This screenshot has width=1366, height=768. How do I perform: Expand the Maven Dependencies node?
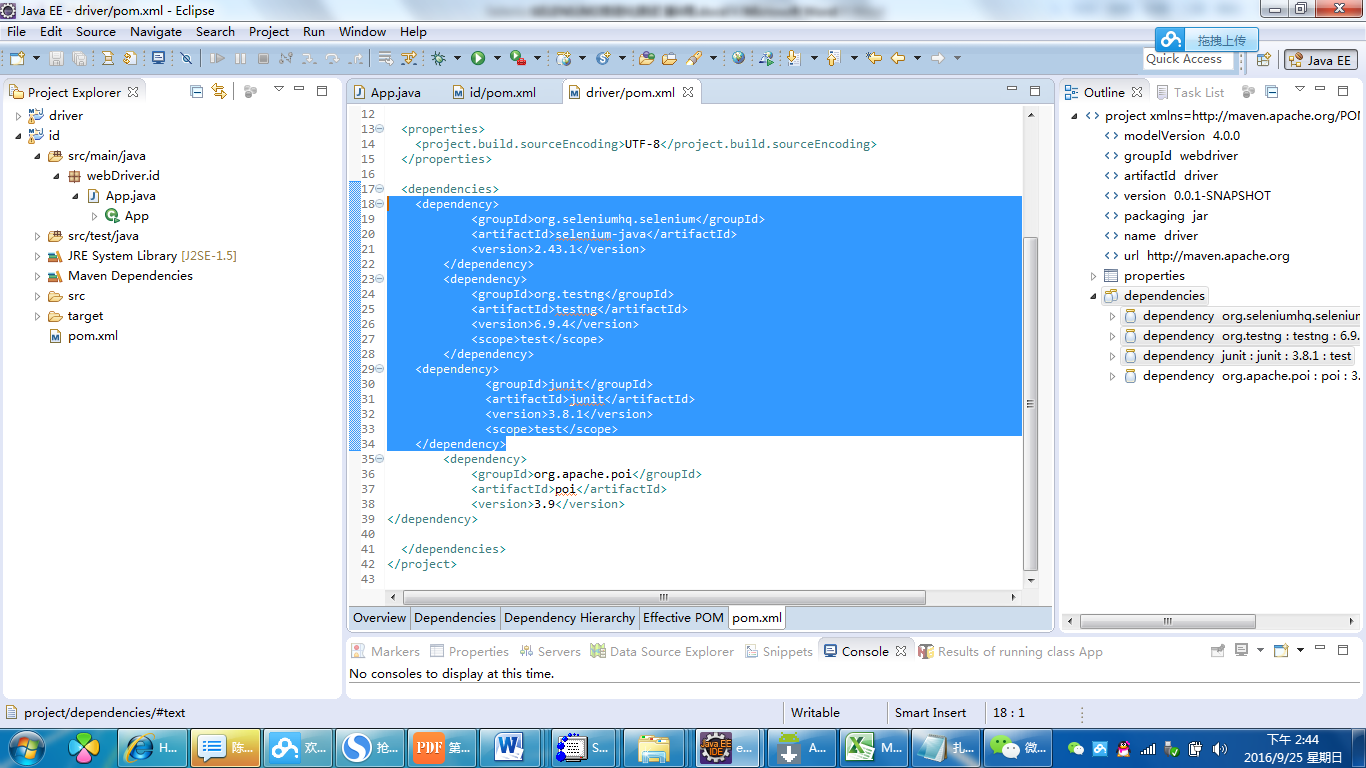[37, 276]
